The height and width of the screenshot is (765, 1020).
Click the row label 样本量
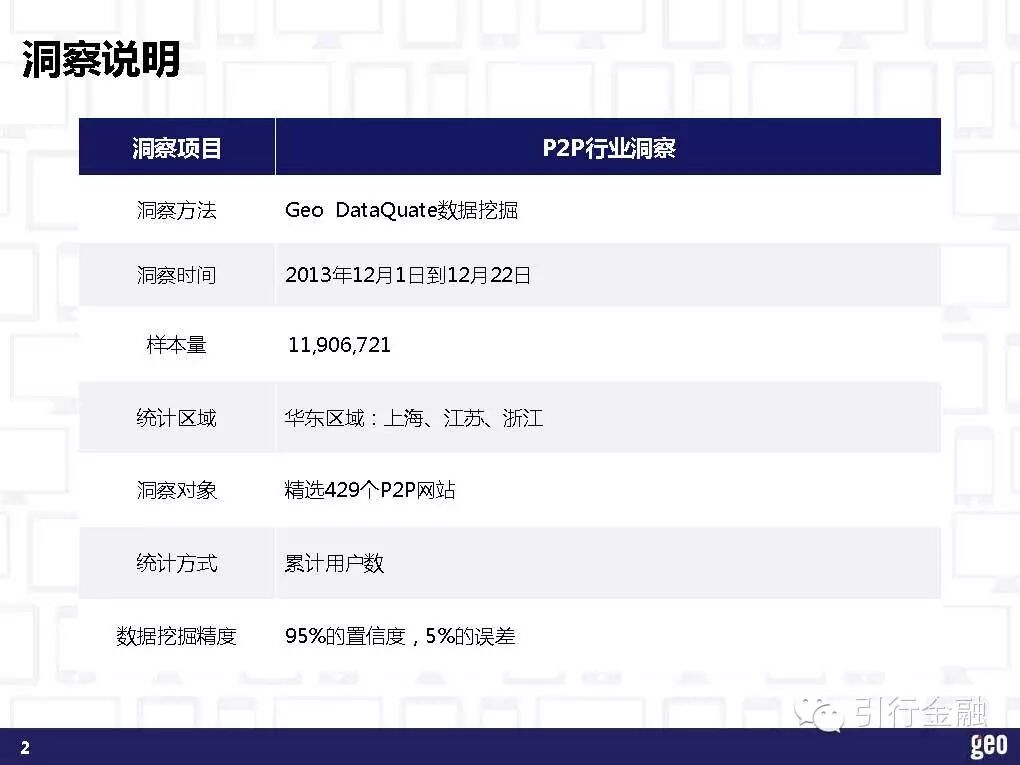coord(176,344)
